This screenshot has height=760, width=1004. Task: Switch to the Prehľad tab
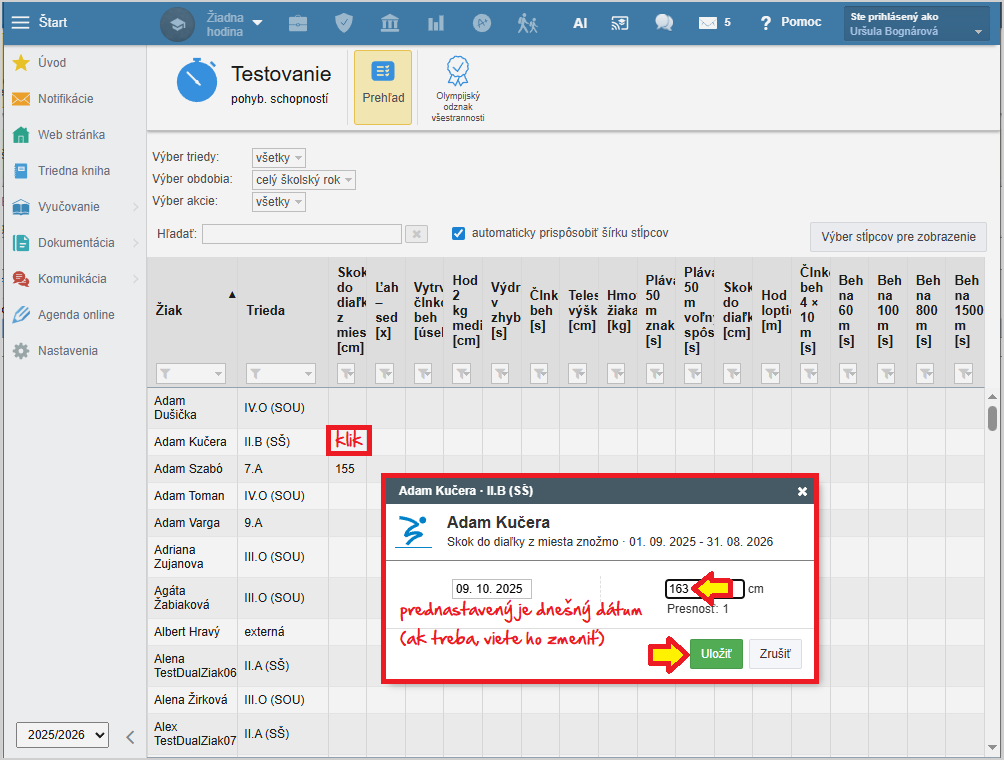(x=382, y=87)
